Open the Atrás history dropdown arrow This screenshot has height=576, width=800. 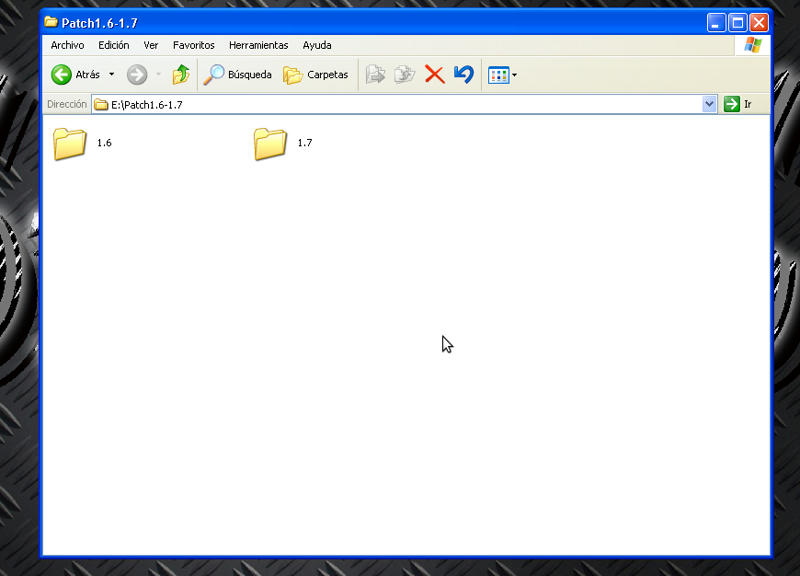[111, 74]
